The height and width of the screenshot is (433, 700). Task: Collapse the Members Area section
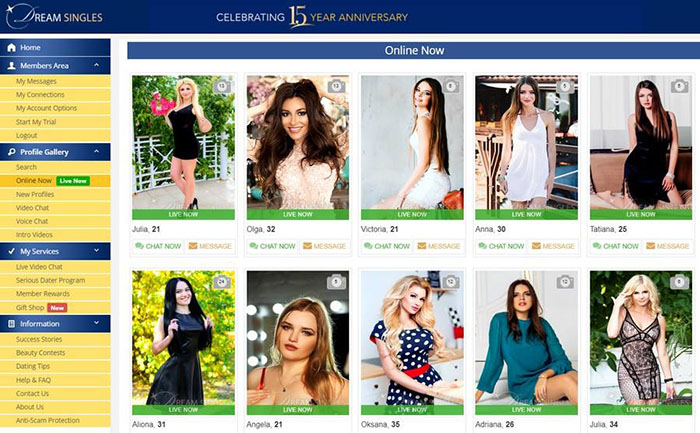click(x=96, y=65)
